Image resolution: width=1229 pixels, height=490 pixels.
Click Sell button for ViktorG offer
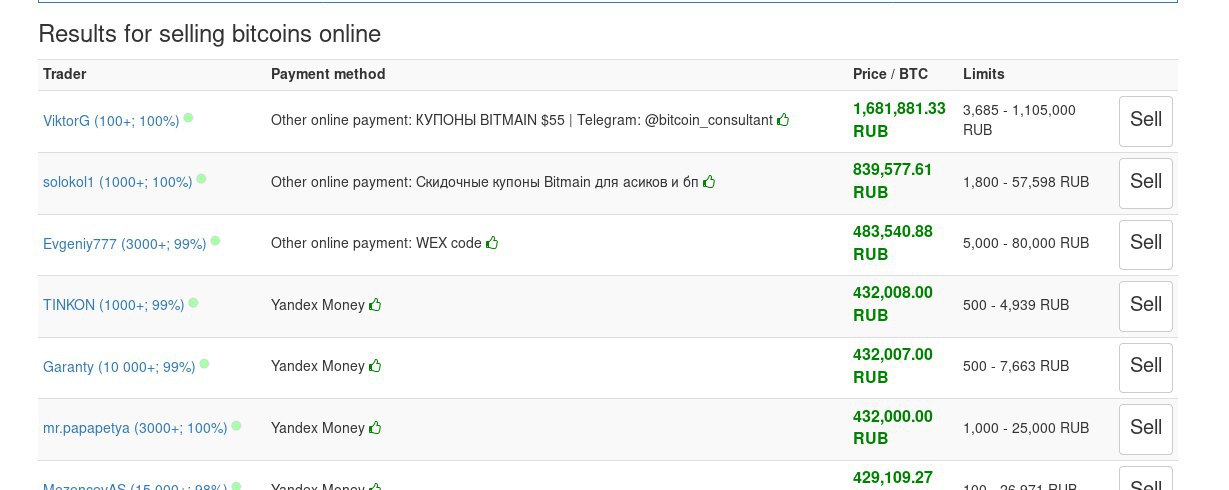[x=1146, y=121]
